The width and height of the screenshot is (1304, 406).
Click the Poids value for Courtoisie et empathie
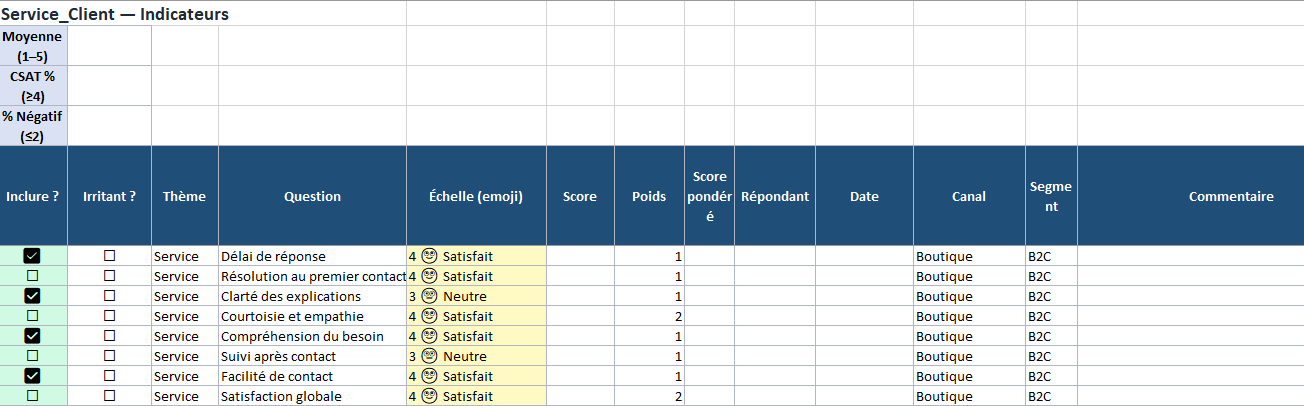648,316
